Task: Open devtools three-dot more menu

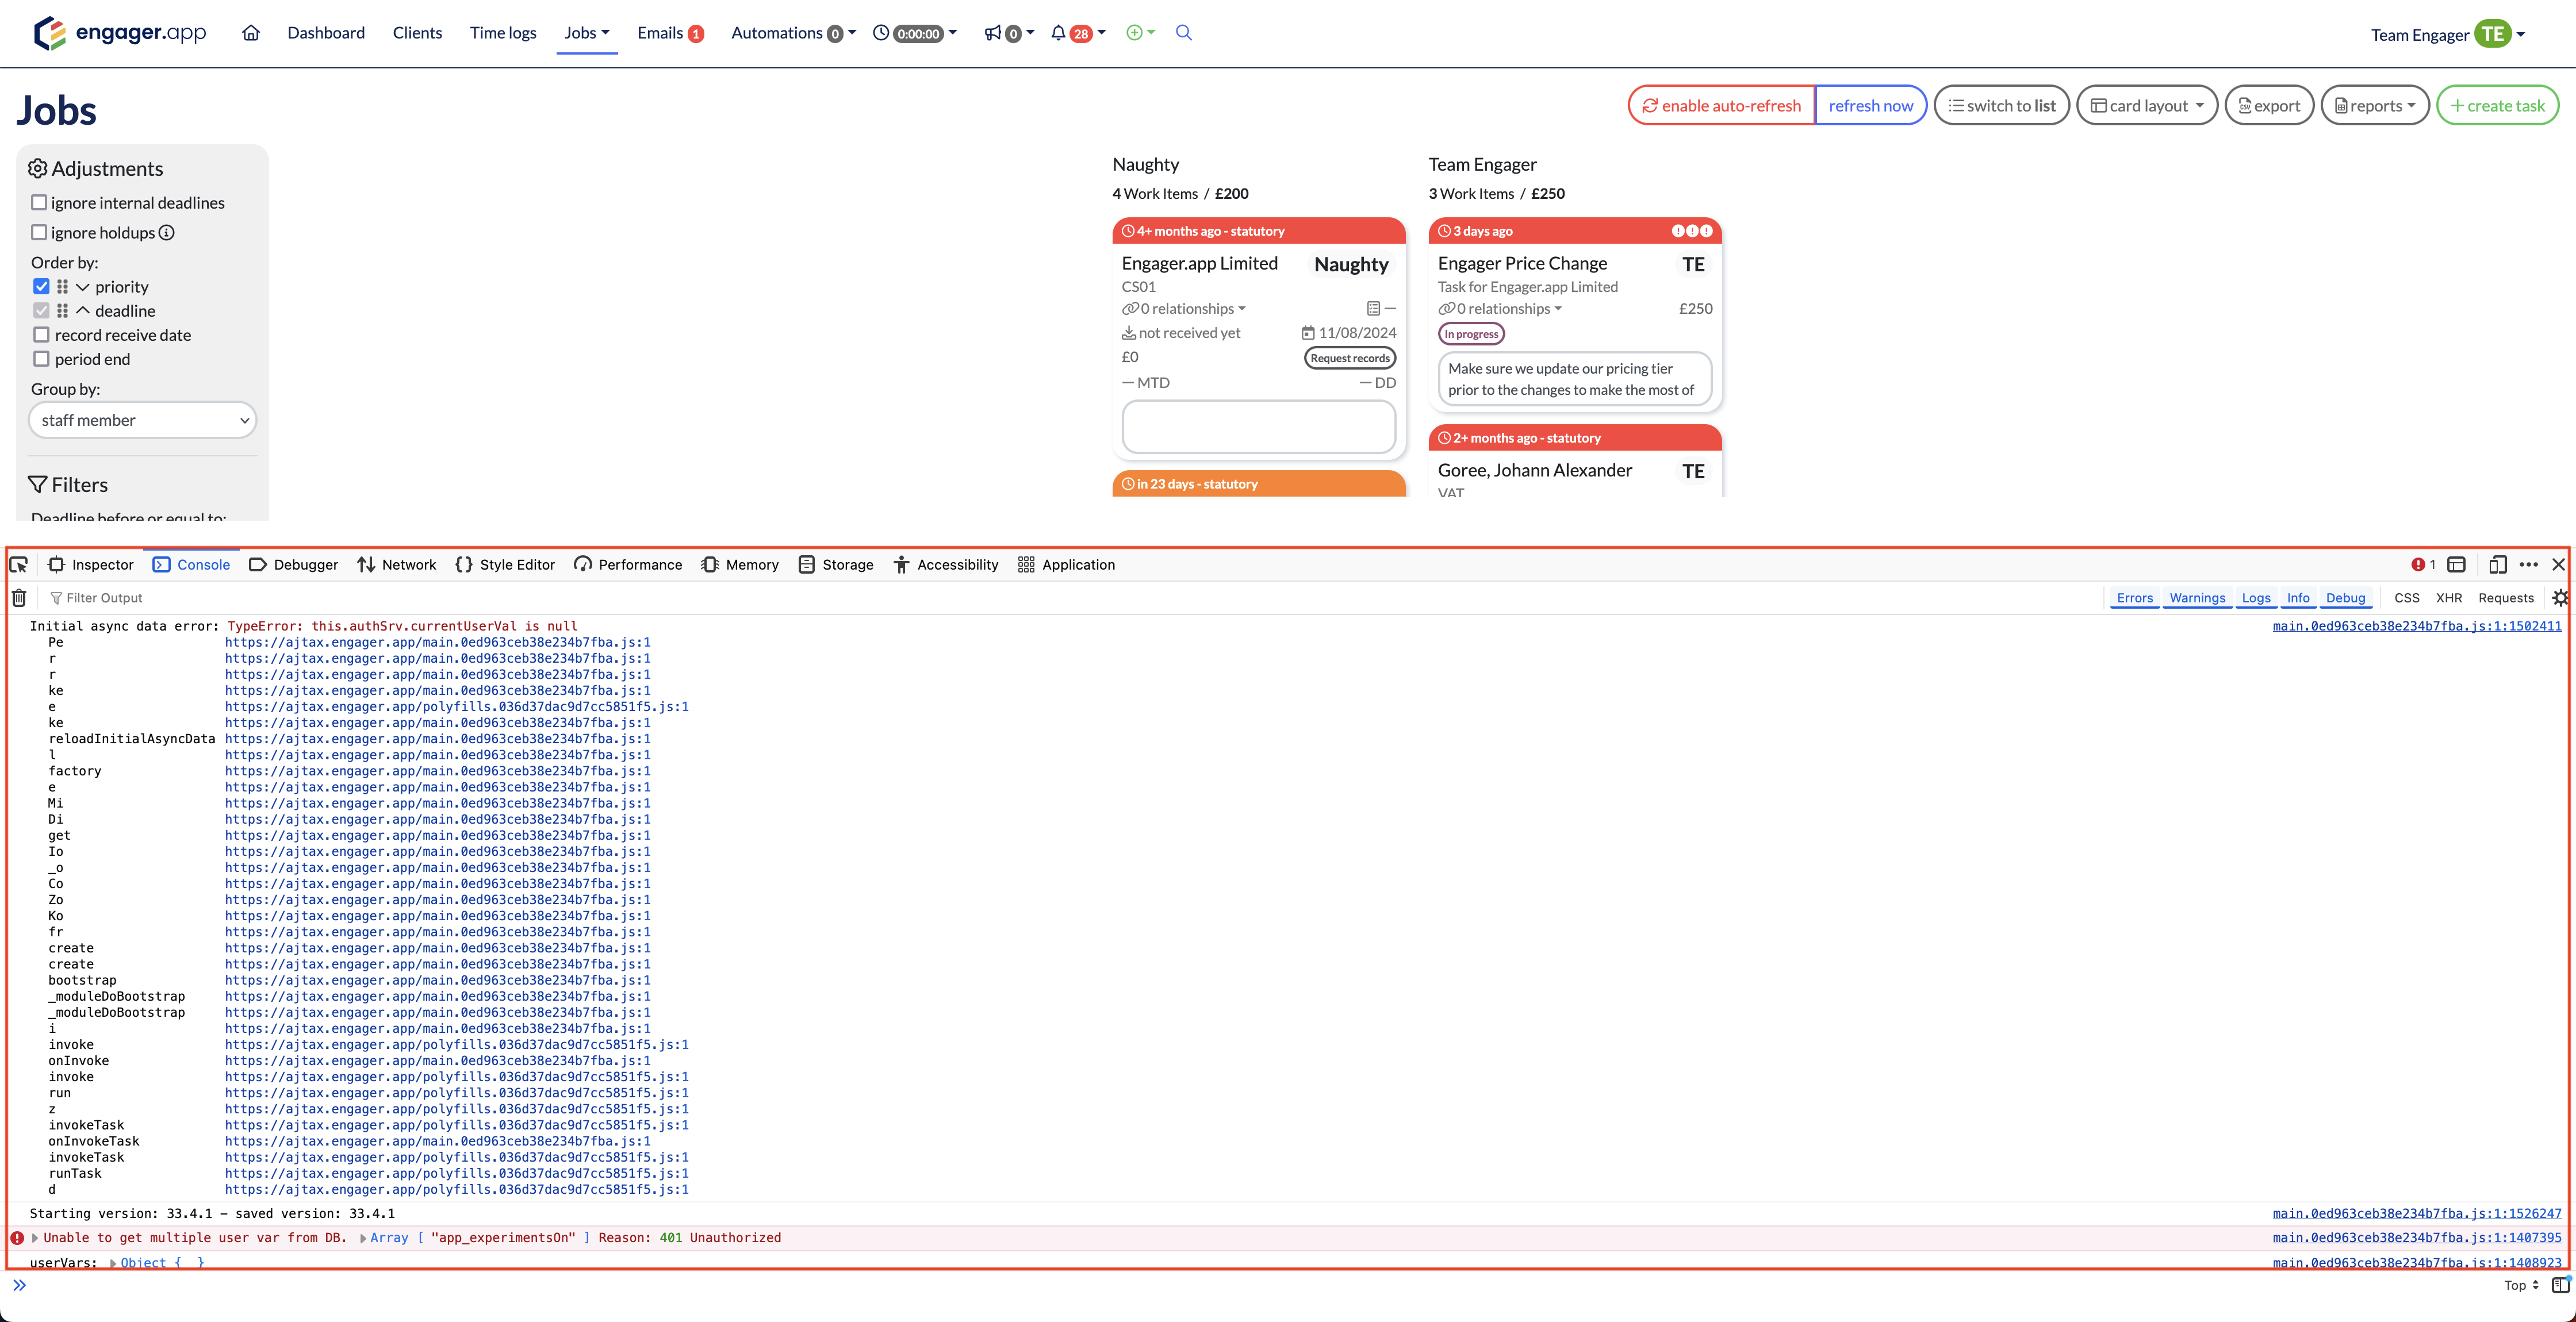Action: coord(2529,565)
